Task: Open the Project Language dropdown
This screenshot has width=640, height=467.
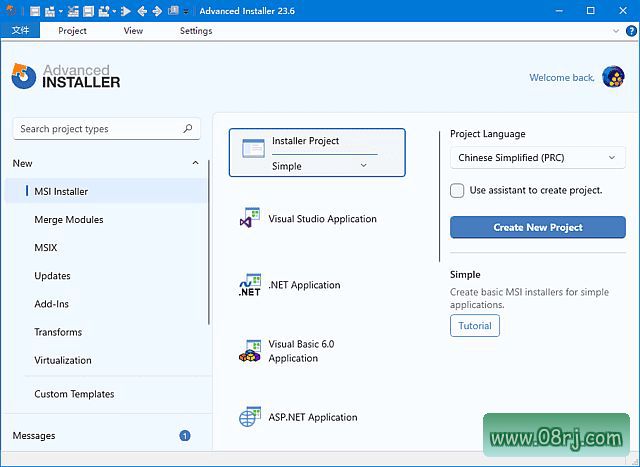Action: pos(538,158)
